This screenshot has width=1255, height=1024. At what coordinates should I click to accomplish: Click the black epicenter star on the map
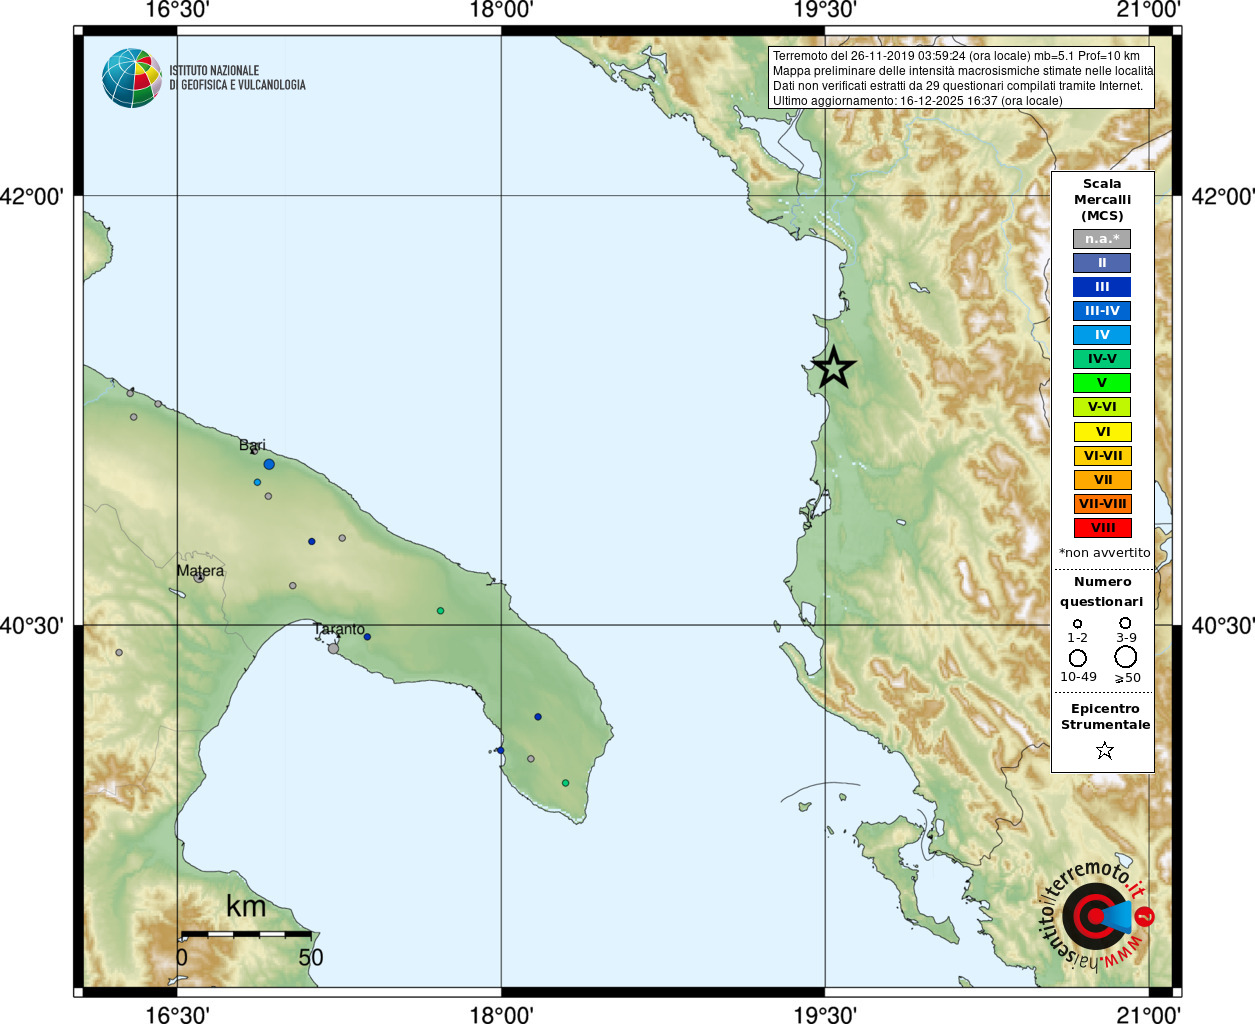click(x=833, y=368)
